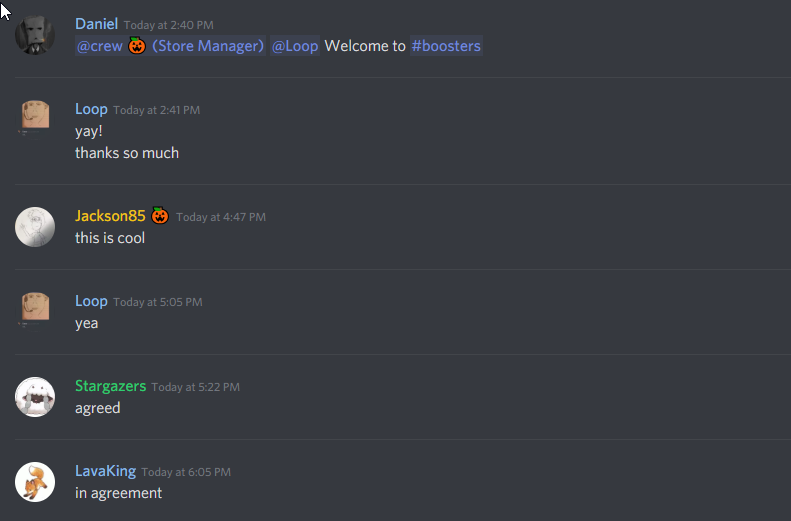This screenshot has height=521, width=791.
Task: Click Loop username above 'yea'
Action: [x=91, y=301]
